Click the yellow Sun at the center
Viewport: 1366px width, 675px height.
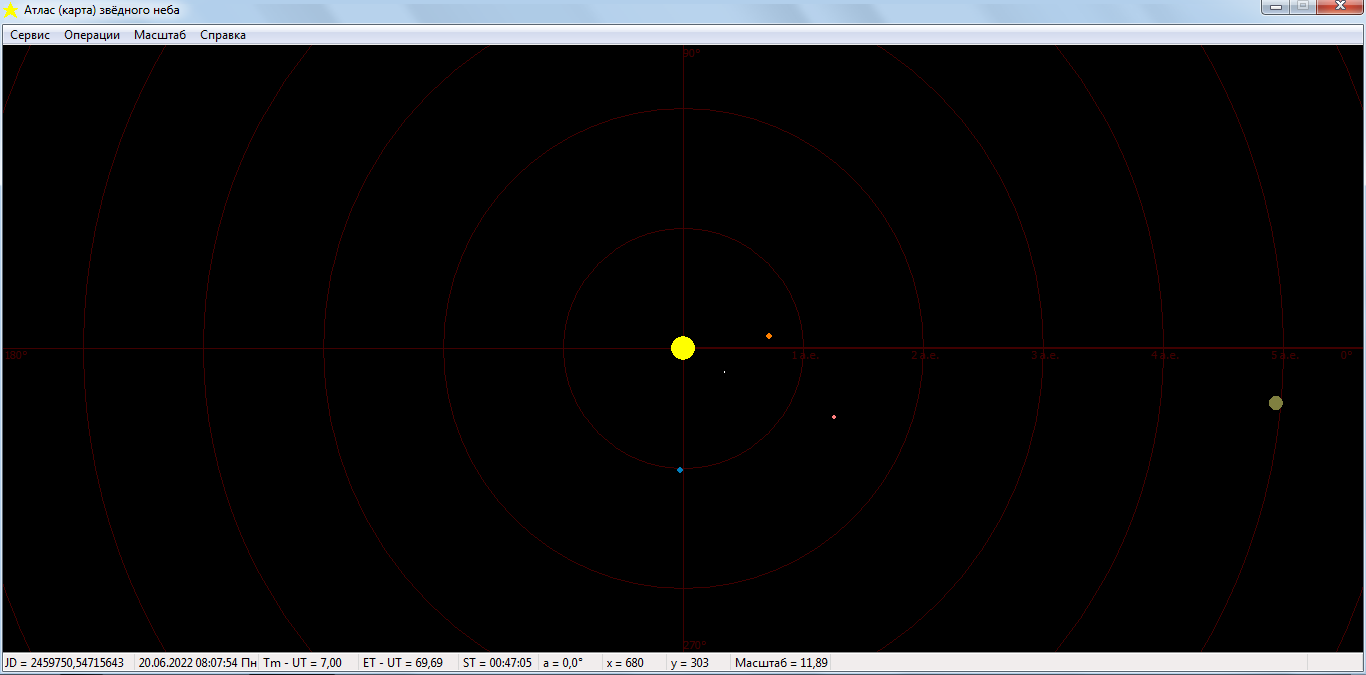click(683, 348)
